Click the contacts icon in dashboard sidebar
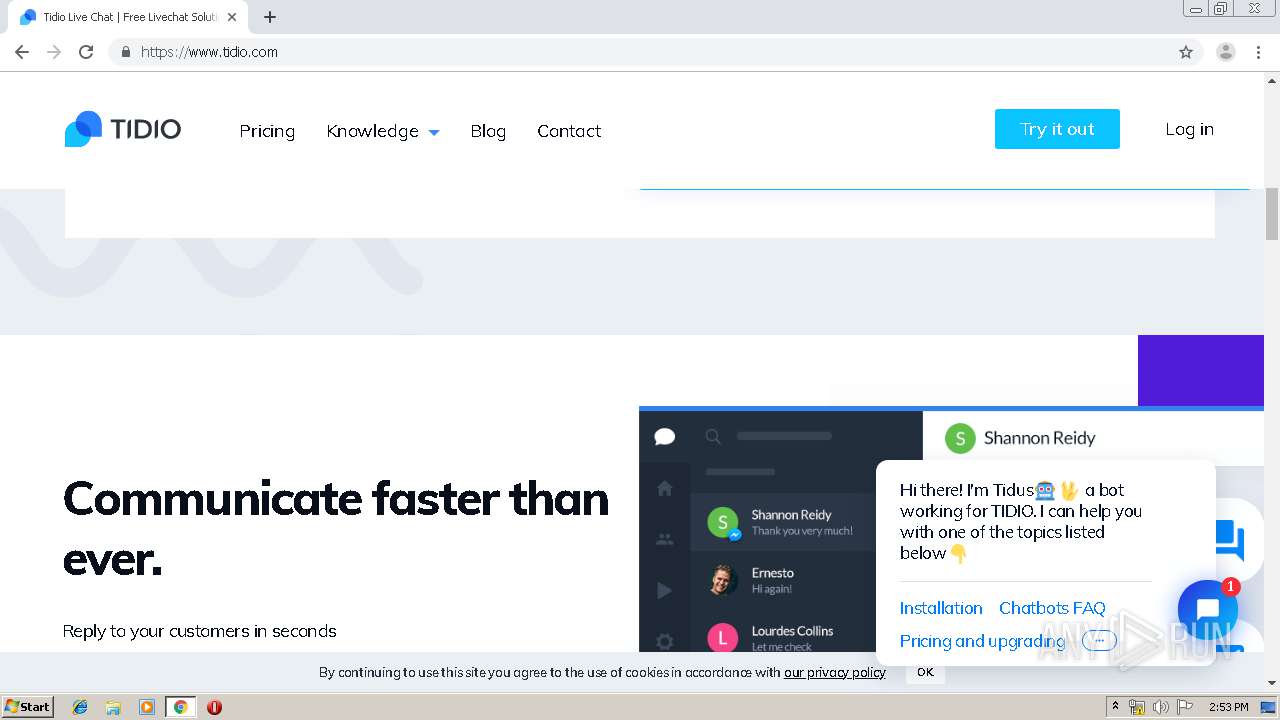The width and height of the screenshot is (1280, 720). tap(665, 539)
